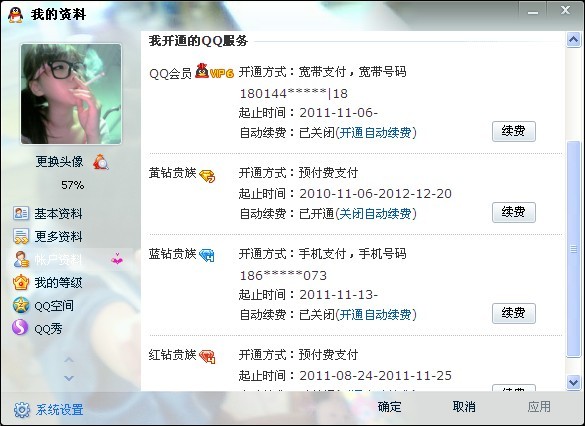This screenshot has width=585, height=426.
Task: Click the yellow diamond badge icon
Action: tap(207, 175)
